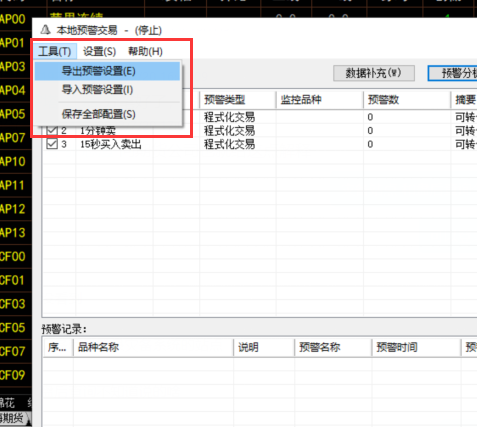Select AP07 in the background quote list
Image resolution: width=477 pixels, height=427 pixels.
click(x=13, y=138)
